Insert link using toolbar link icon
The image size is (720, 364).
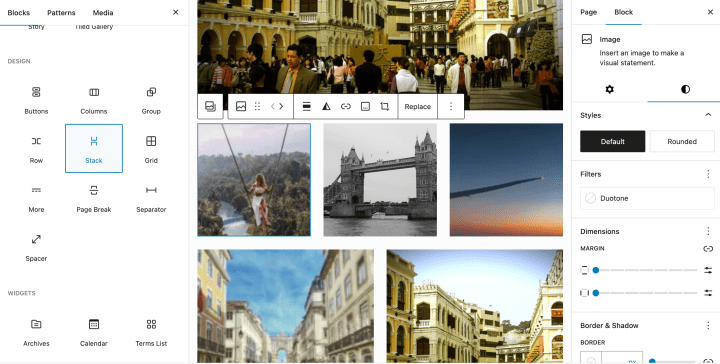coord(346,106)
